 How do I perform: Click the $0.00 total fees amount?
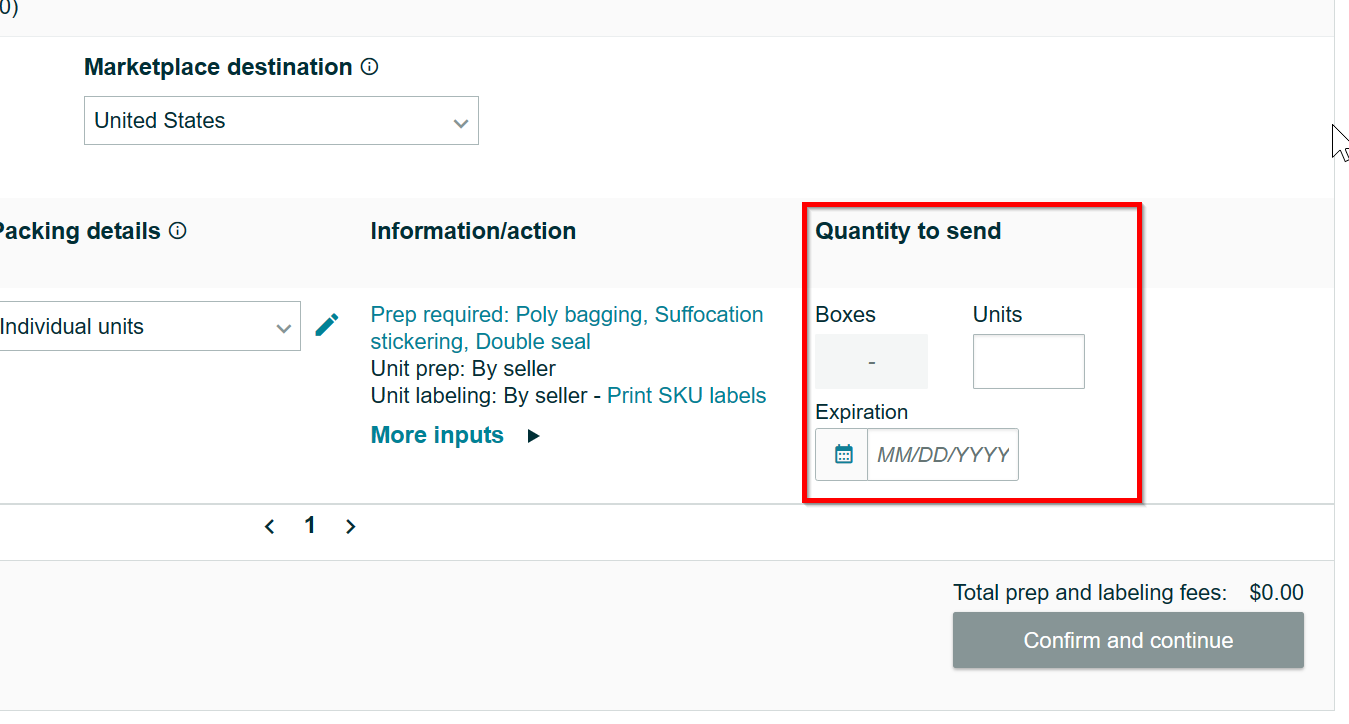click(1276, 593)
